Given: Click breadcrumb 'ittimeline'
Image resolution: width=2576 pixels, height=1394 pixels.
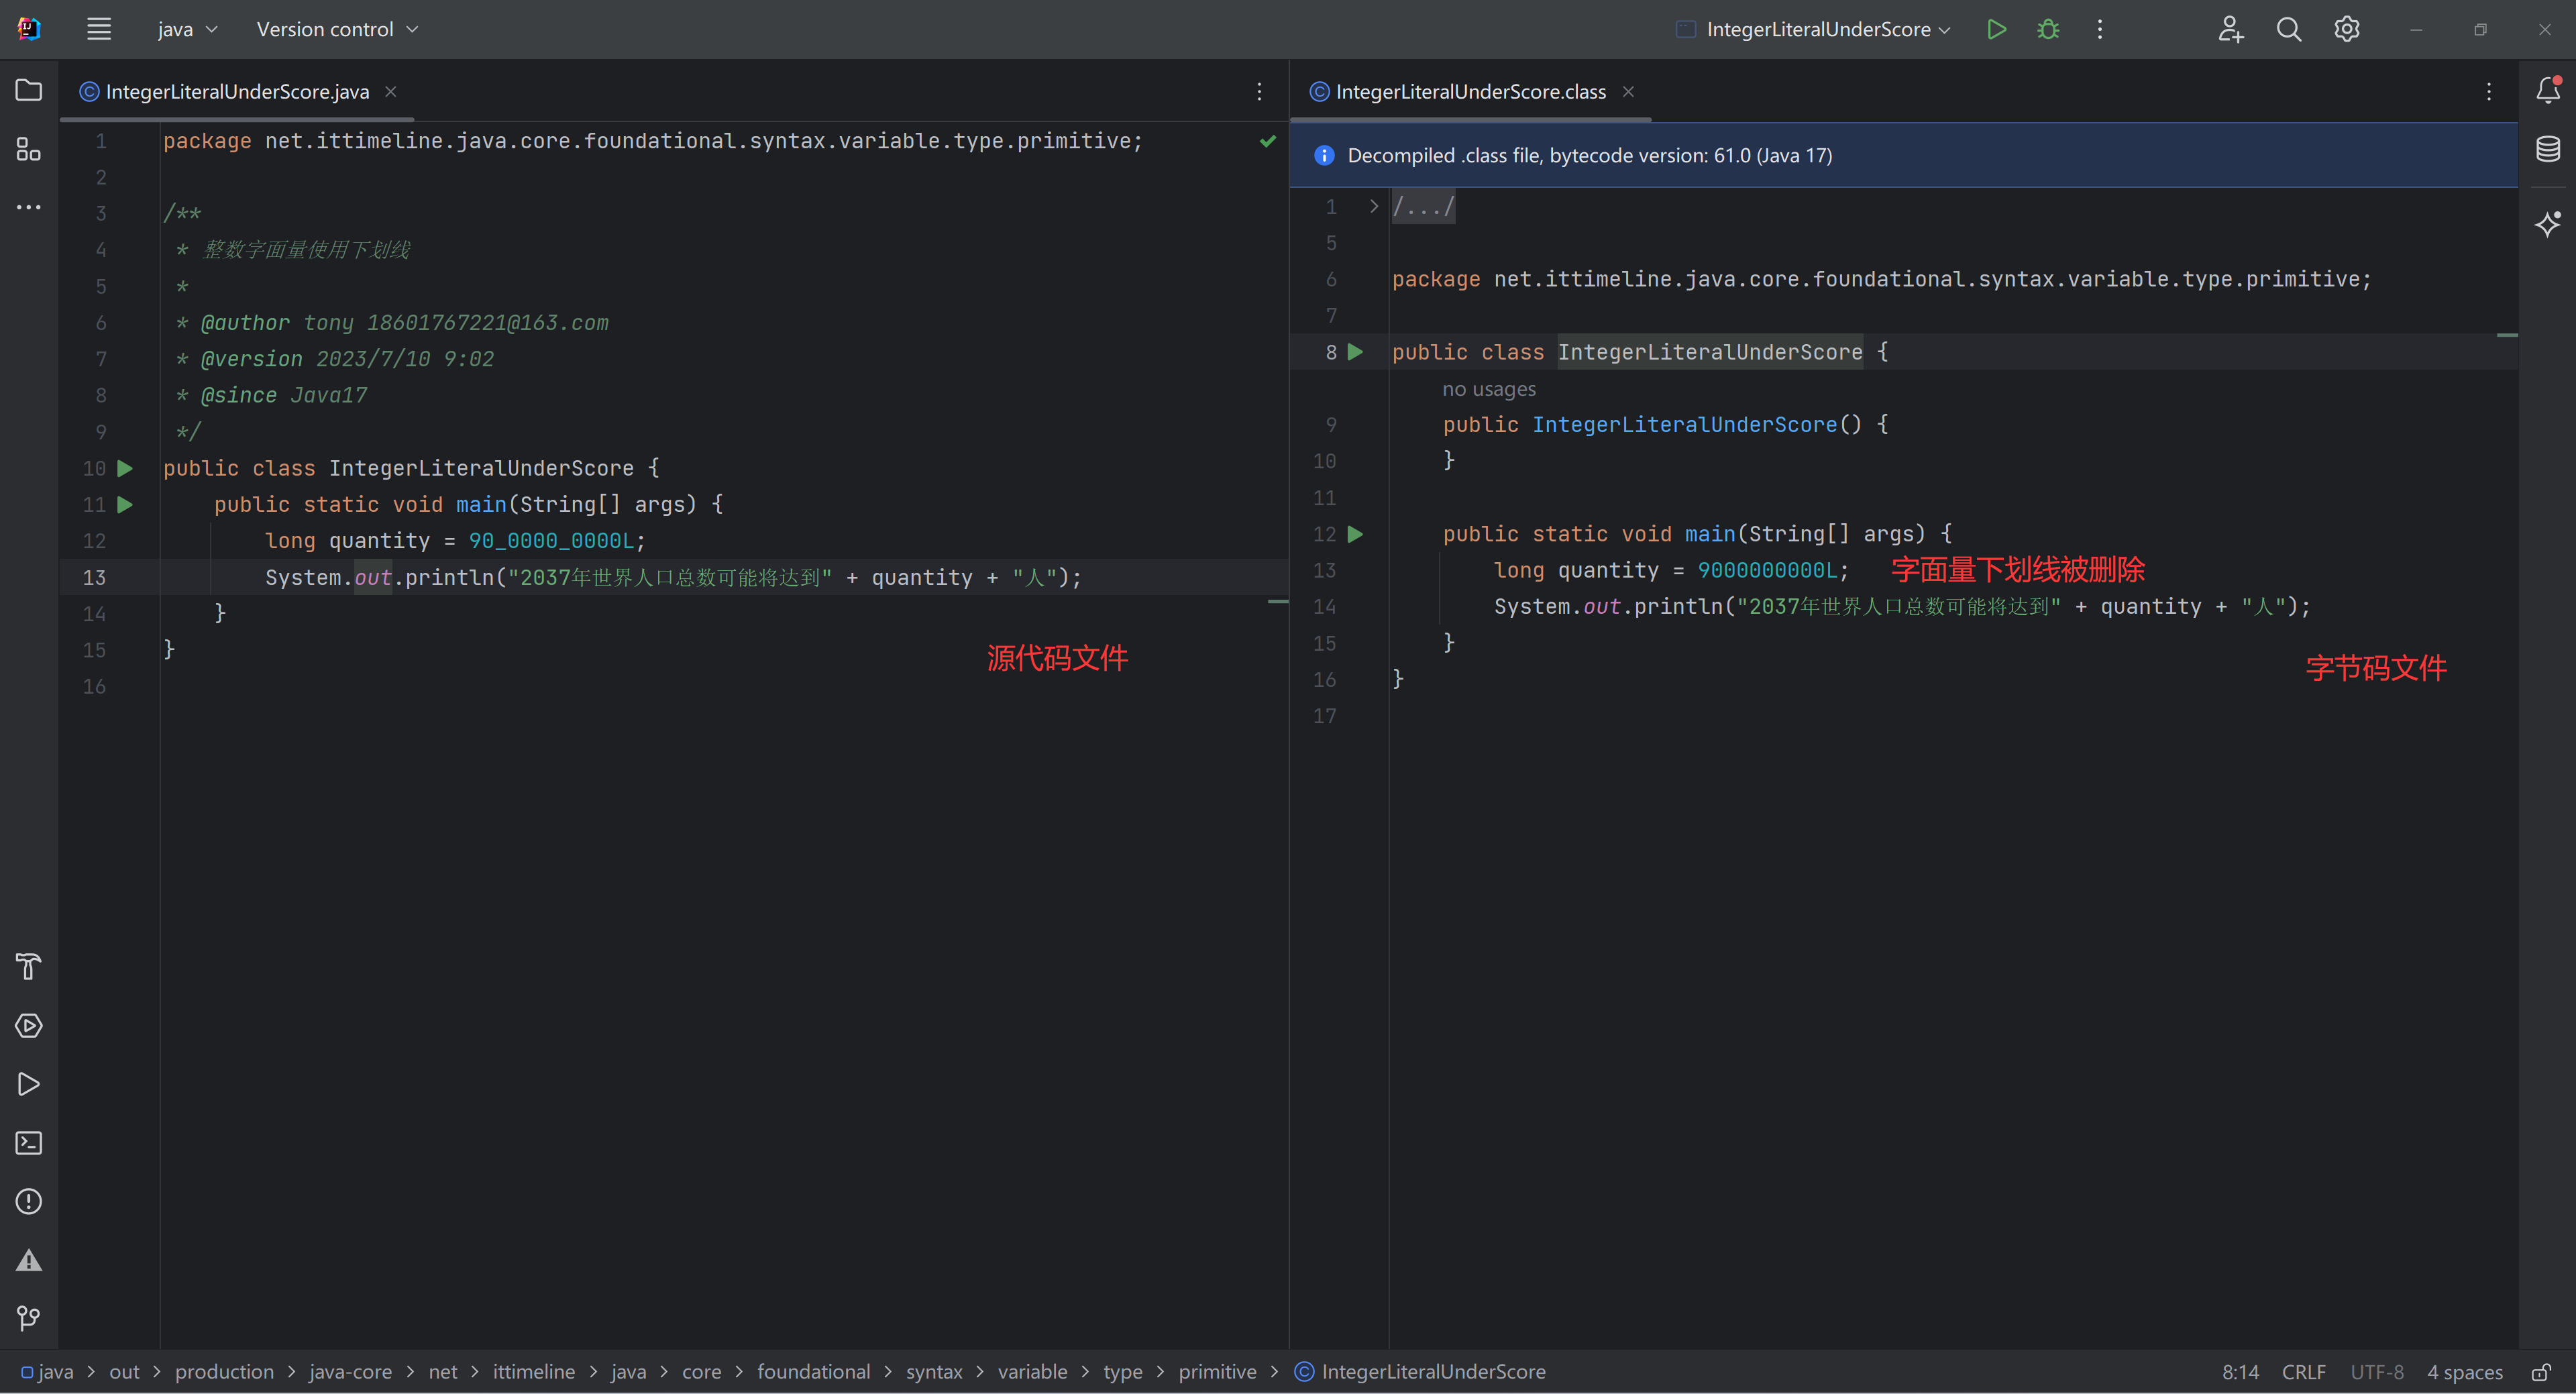Looking at the screenshot, I should coord(533,1372).
